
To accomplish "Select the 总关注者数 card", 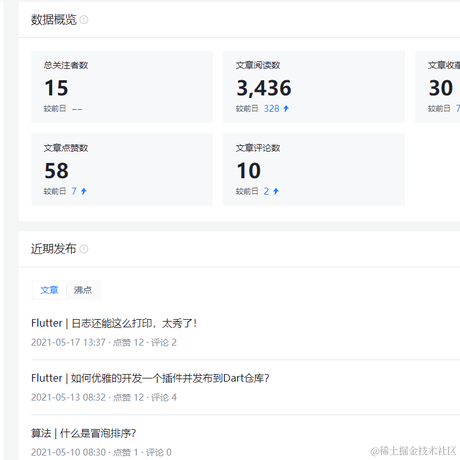I will pyautogui.click(x=122, y=87).
